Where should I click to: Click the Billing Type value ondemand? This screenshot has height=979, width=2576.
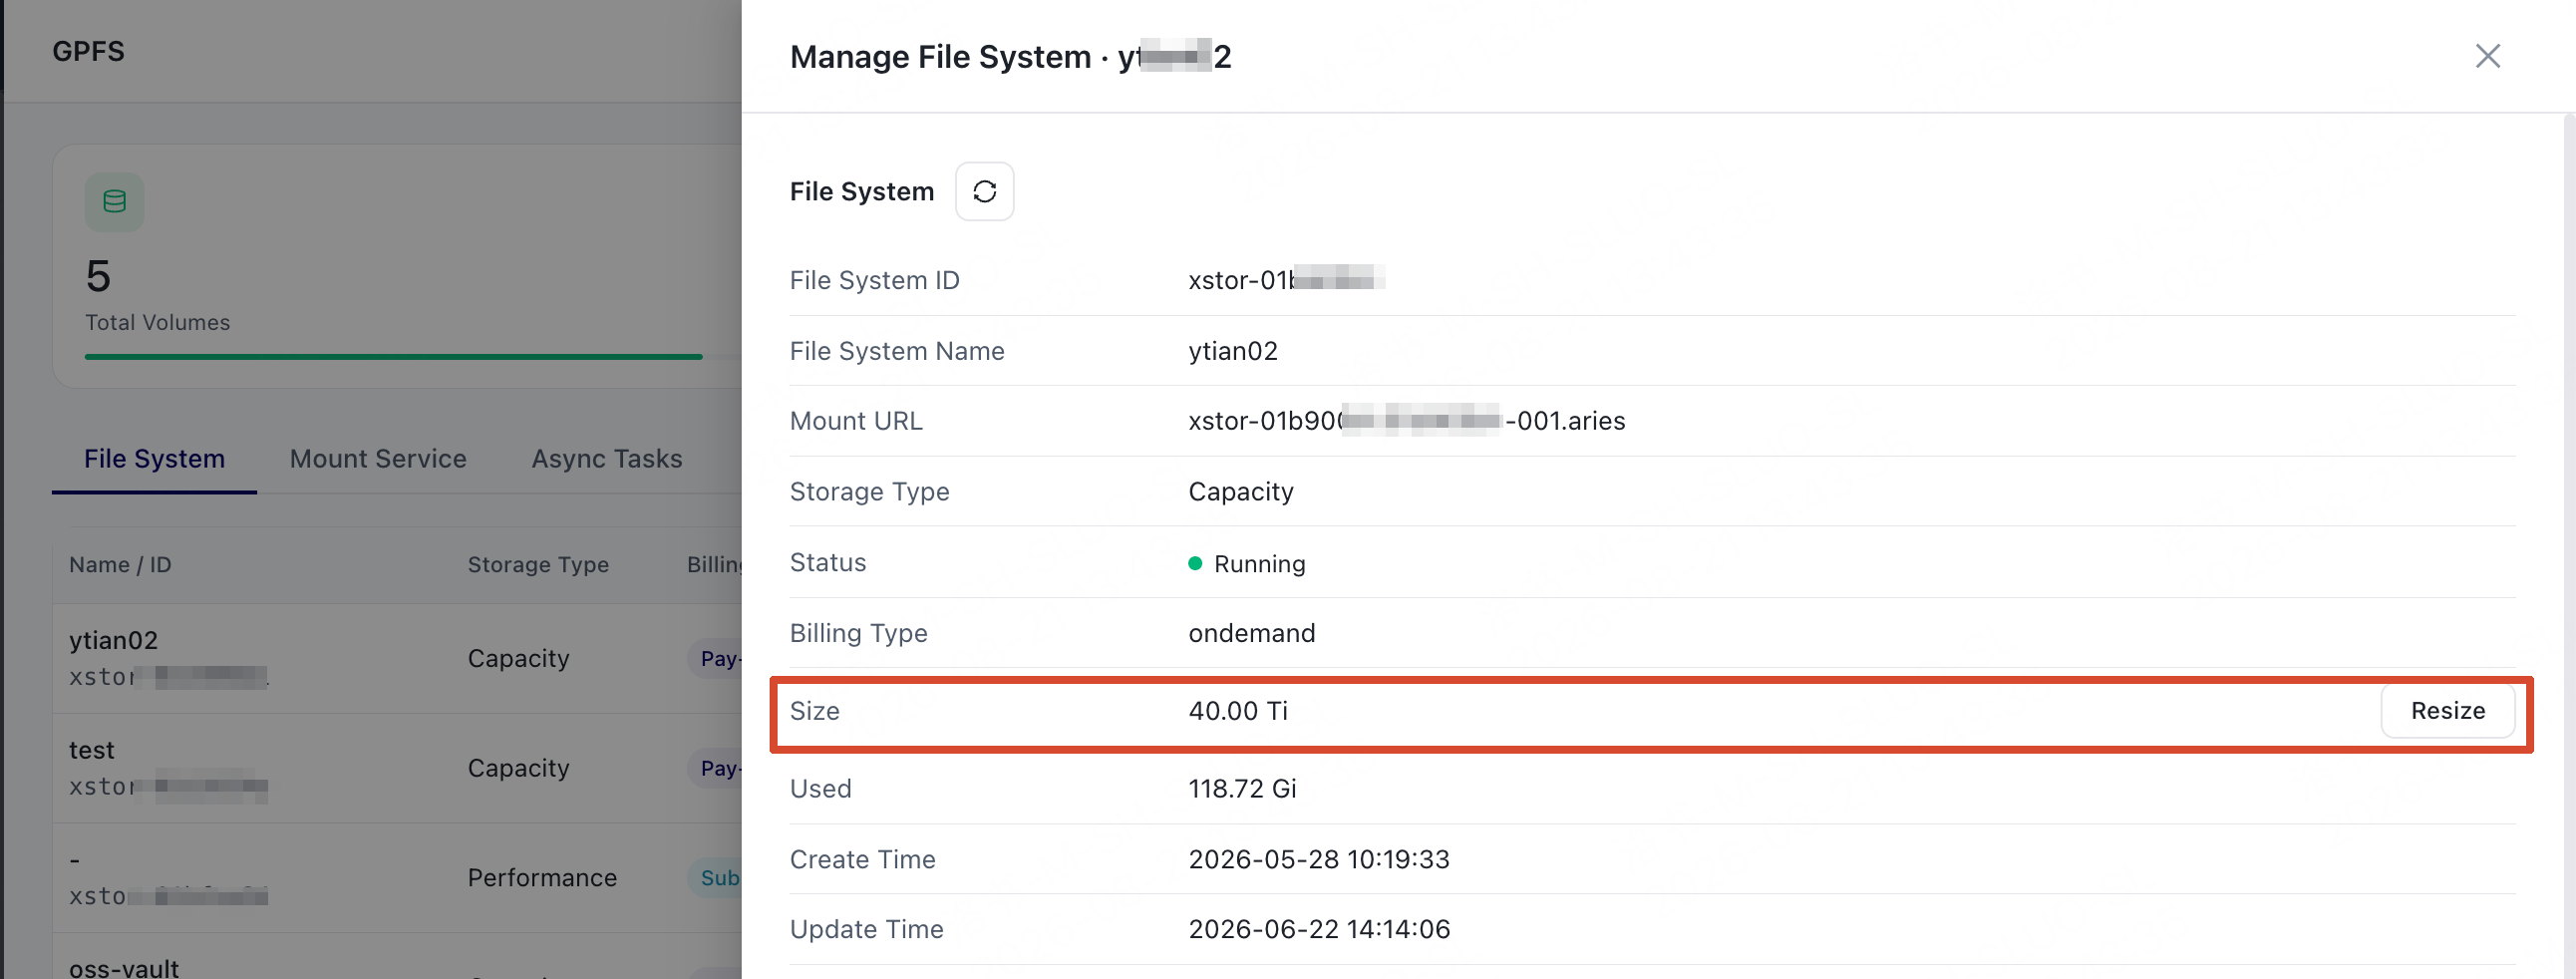1251,633
